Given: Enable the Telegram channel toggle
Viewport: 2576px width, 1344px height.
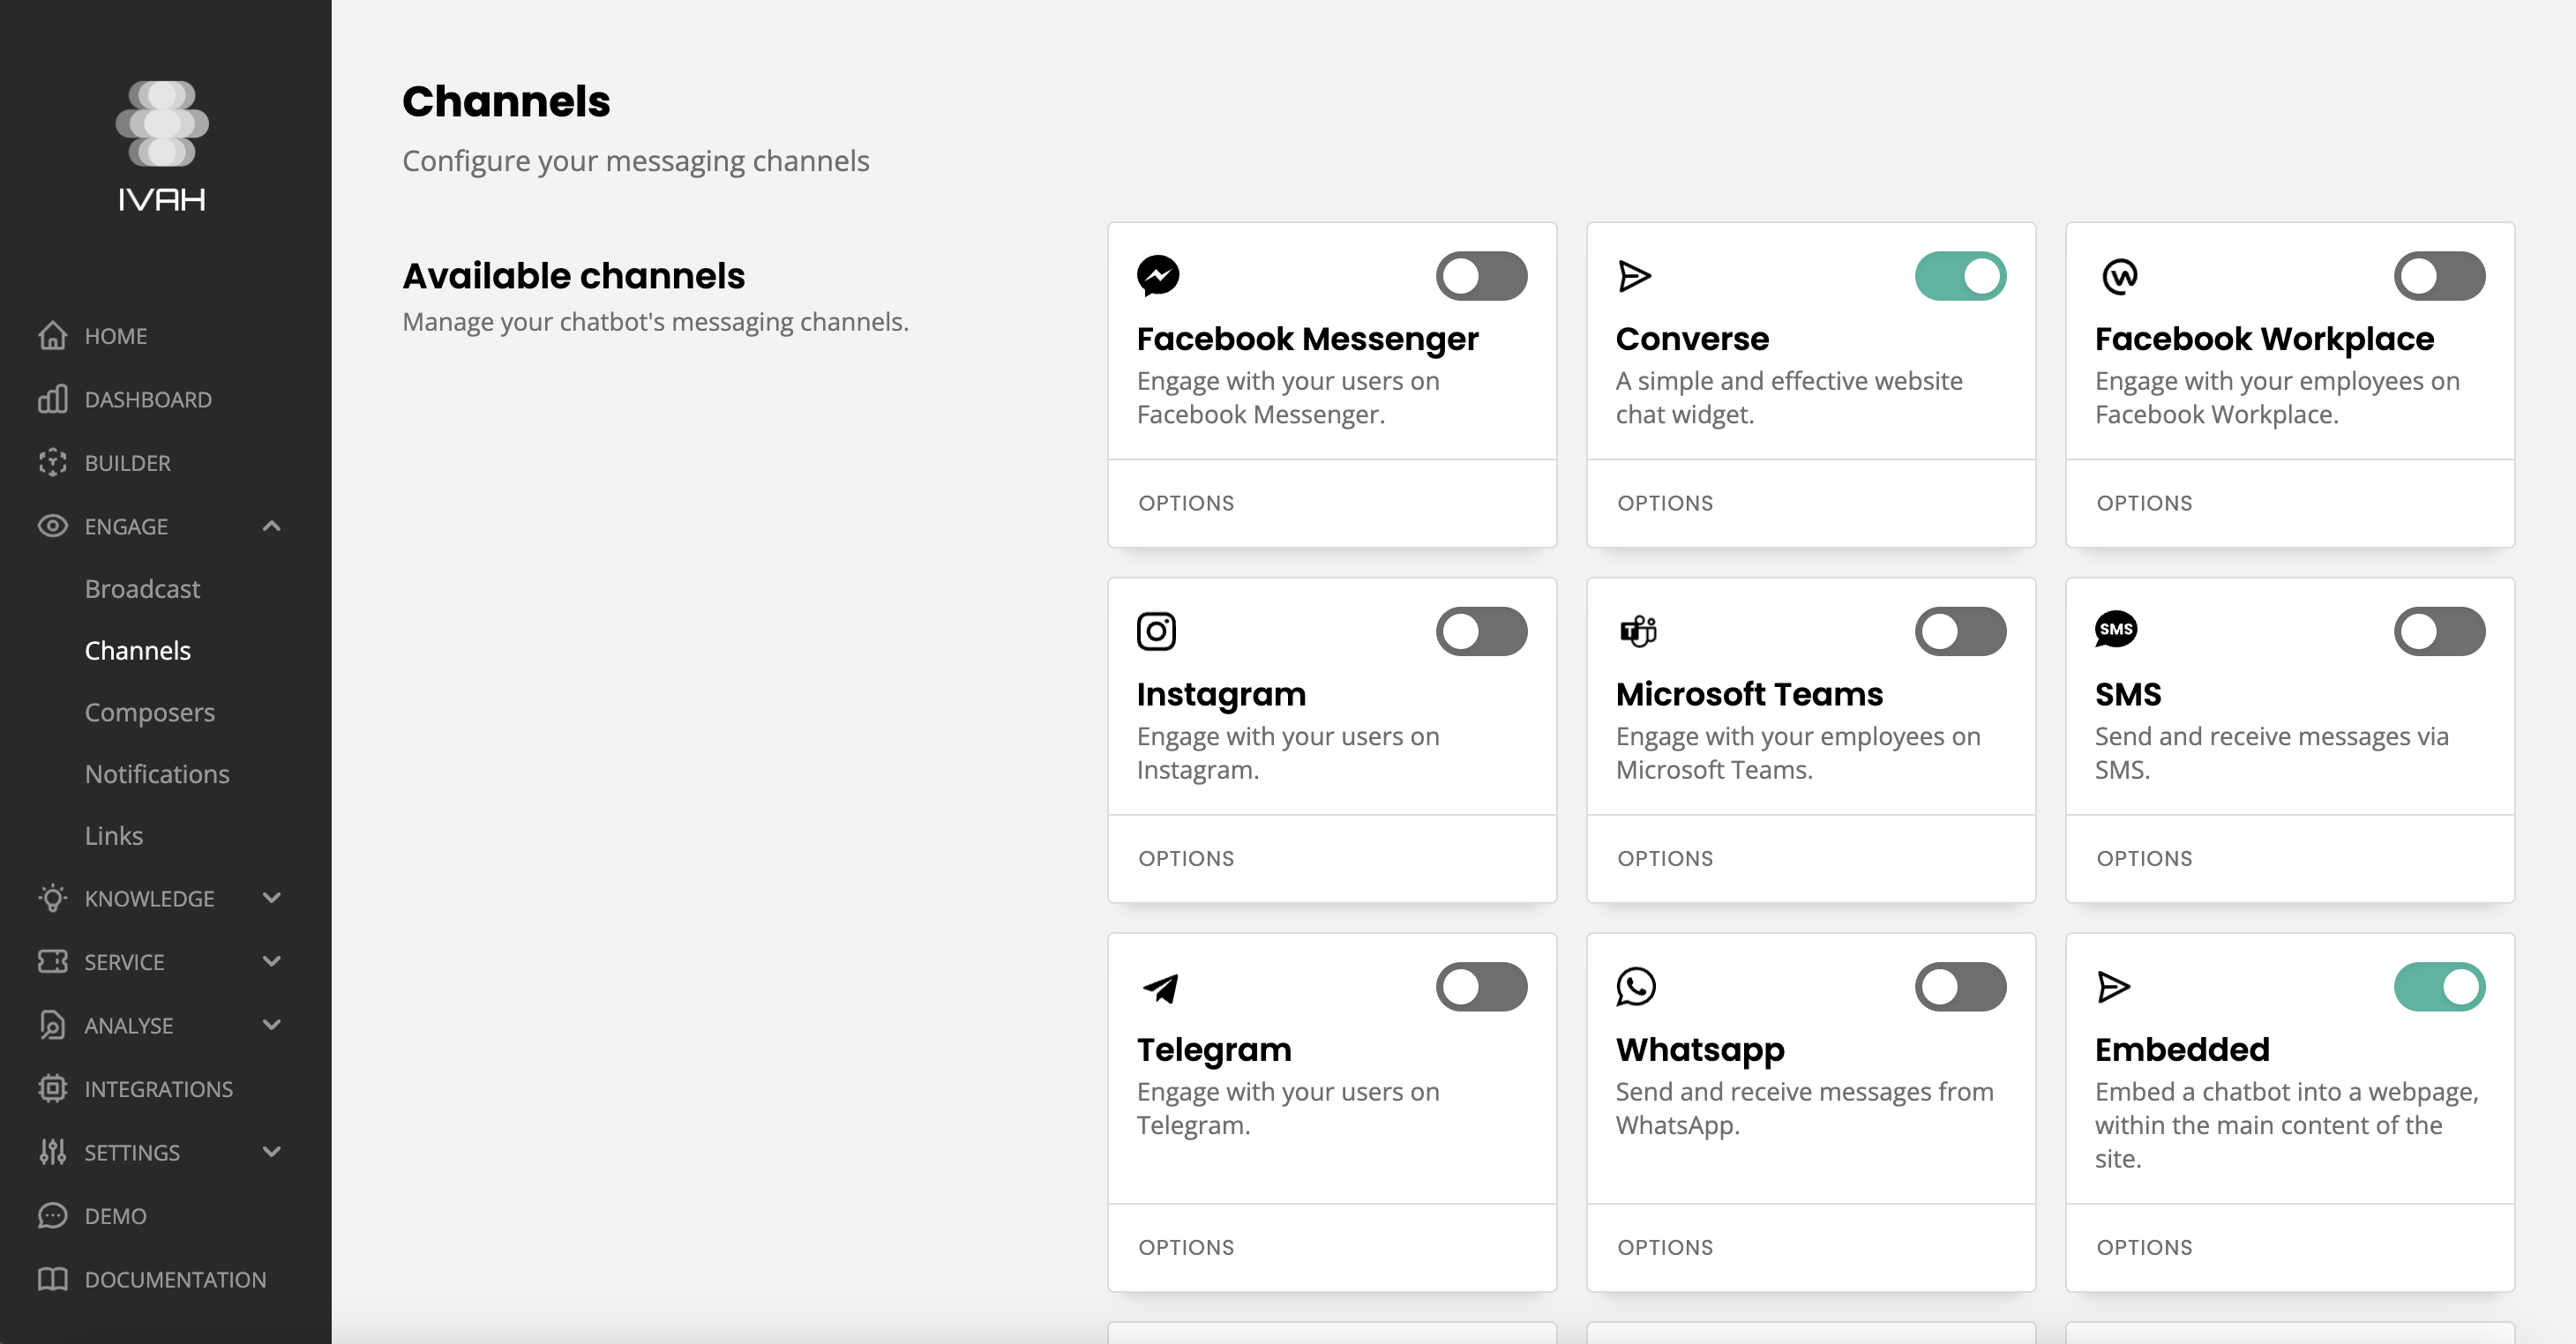Looking at the screenshot, I should (x=1481, y=986).
